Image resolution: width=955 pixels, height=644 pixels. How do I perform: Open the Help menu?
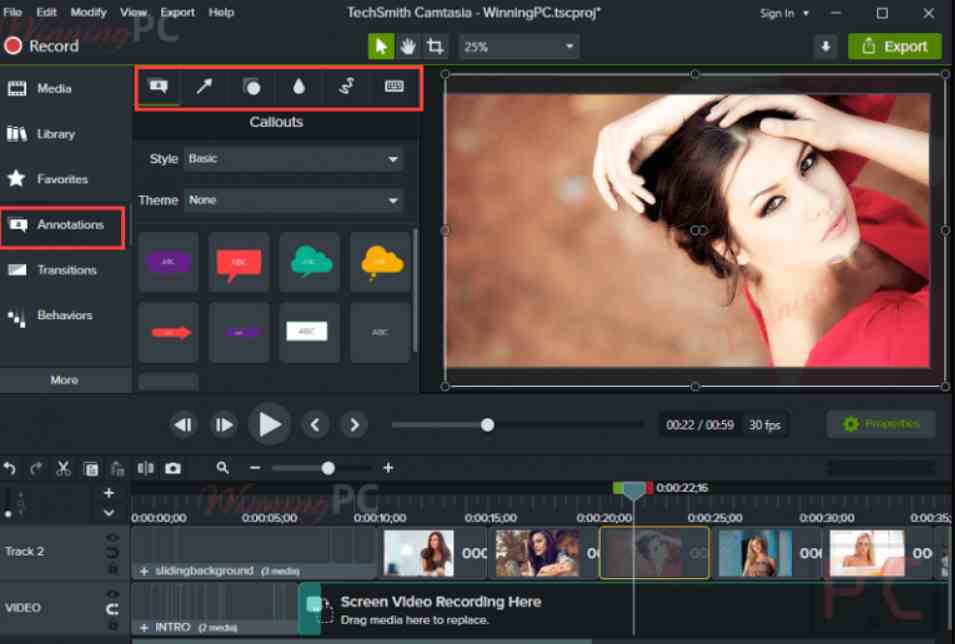pyautogui.click(x=221, y=12)
